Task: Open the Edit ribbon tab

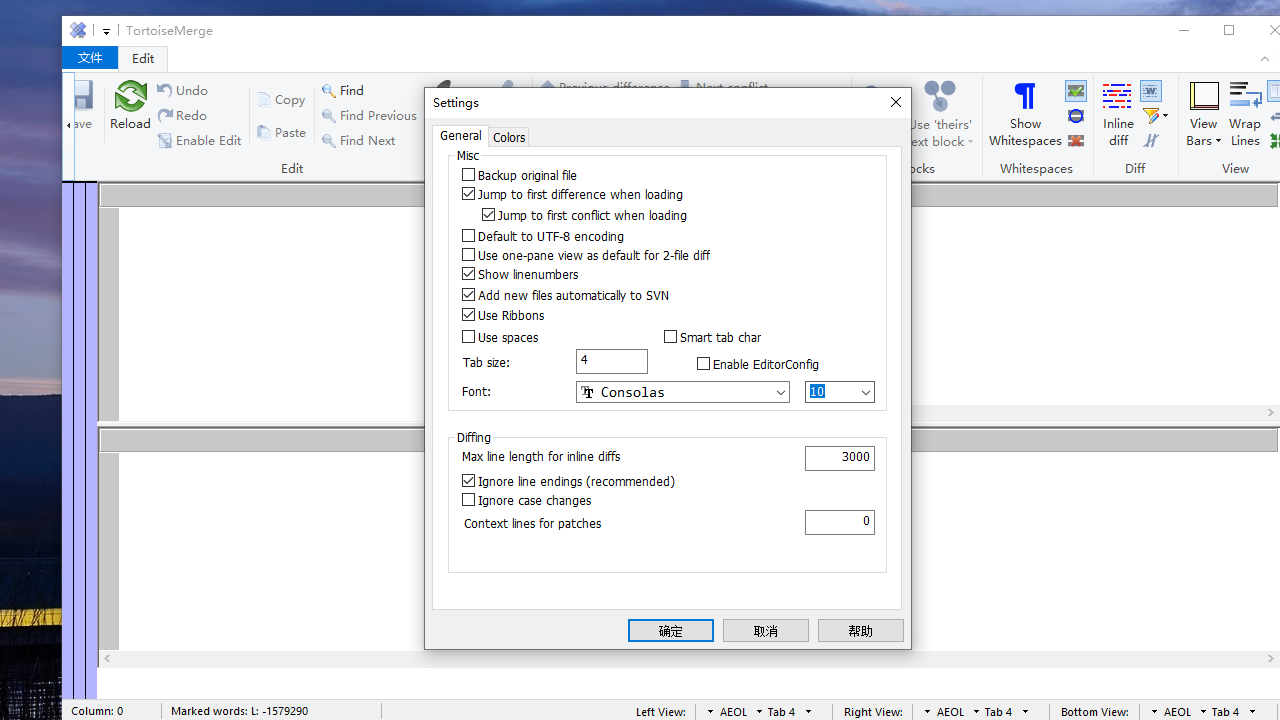Action: pos(143,58)
